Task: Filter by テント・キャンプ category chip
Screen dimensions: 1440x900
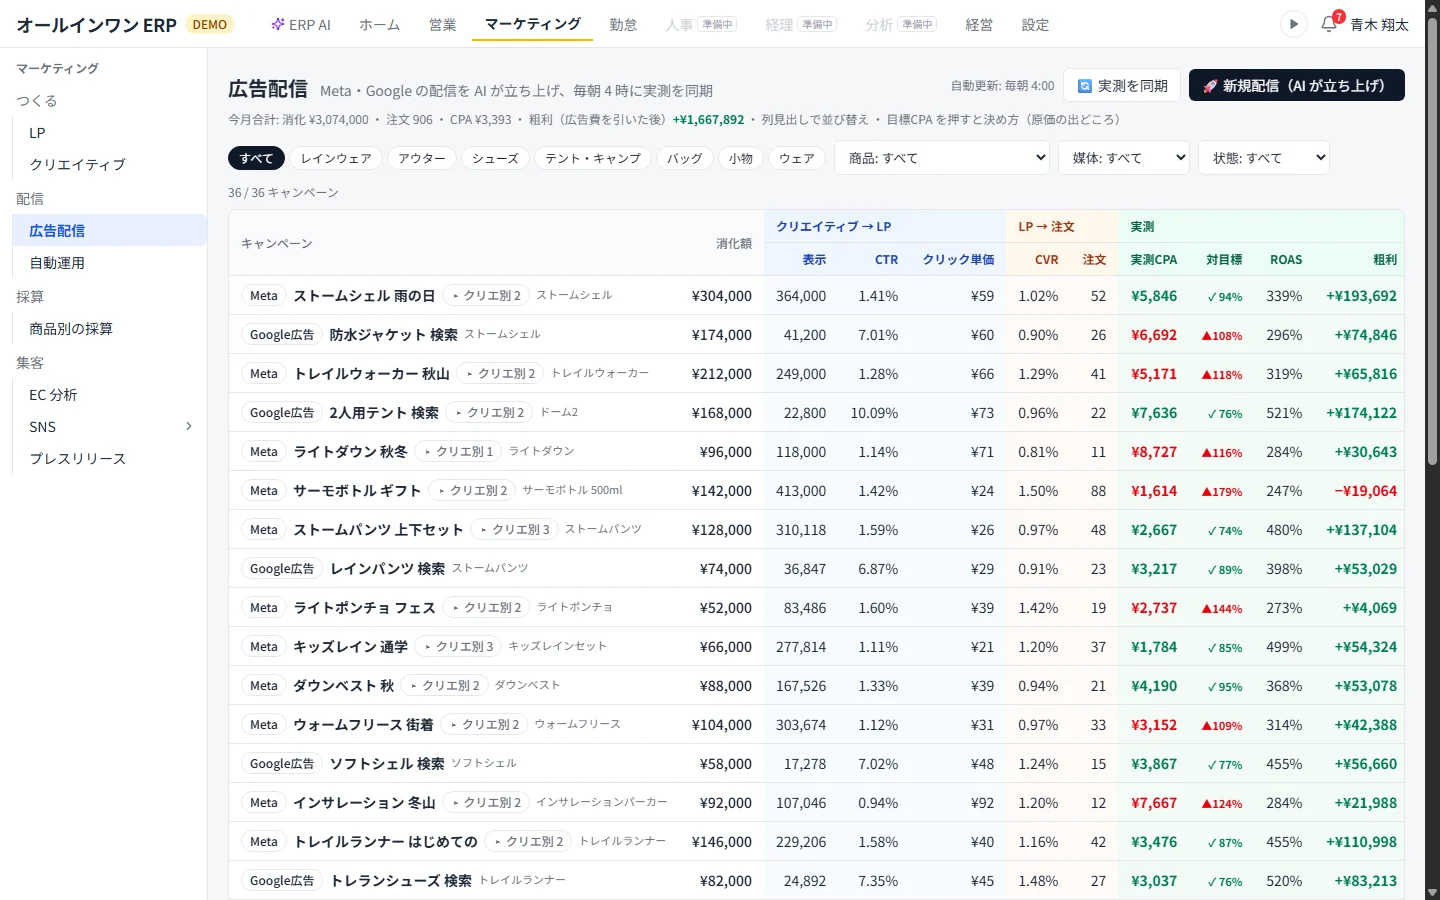Action: [x=593, y=158]
